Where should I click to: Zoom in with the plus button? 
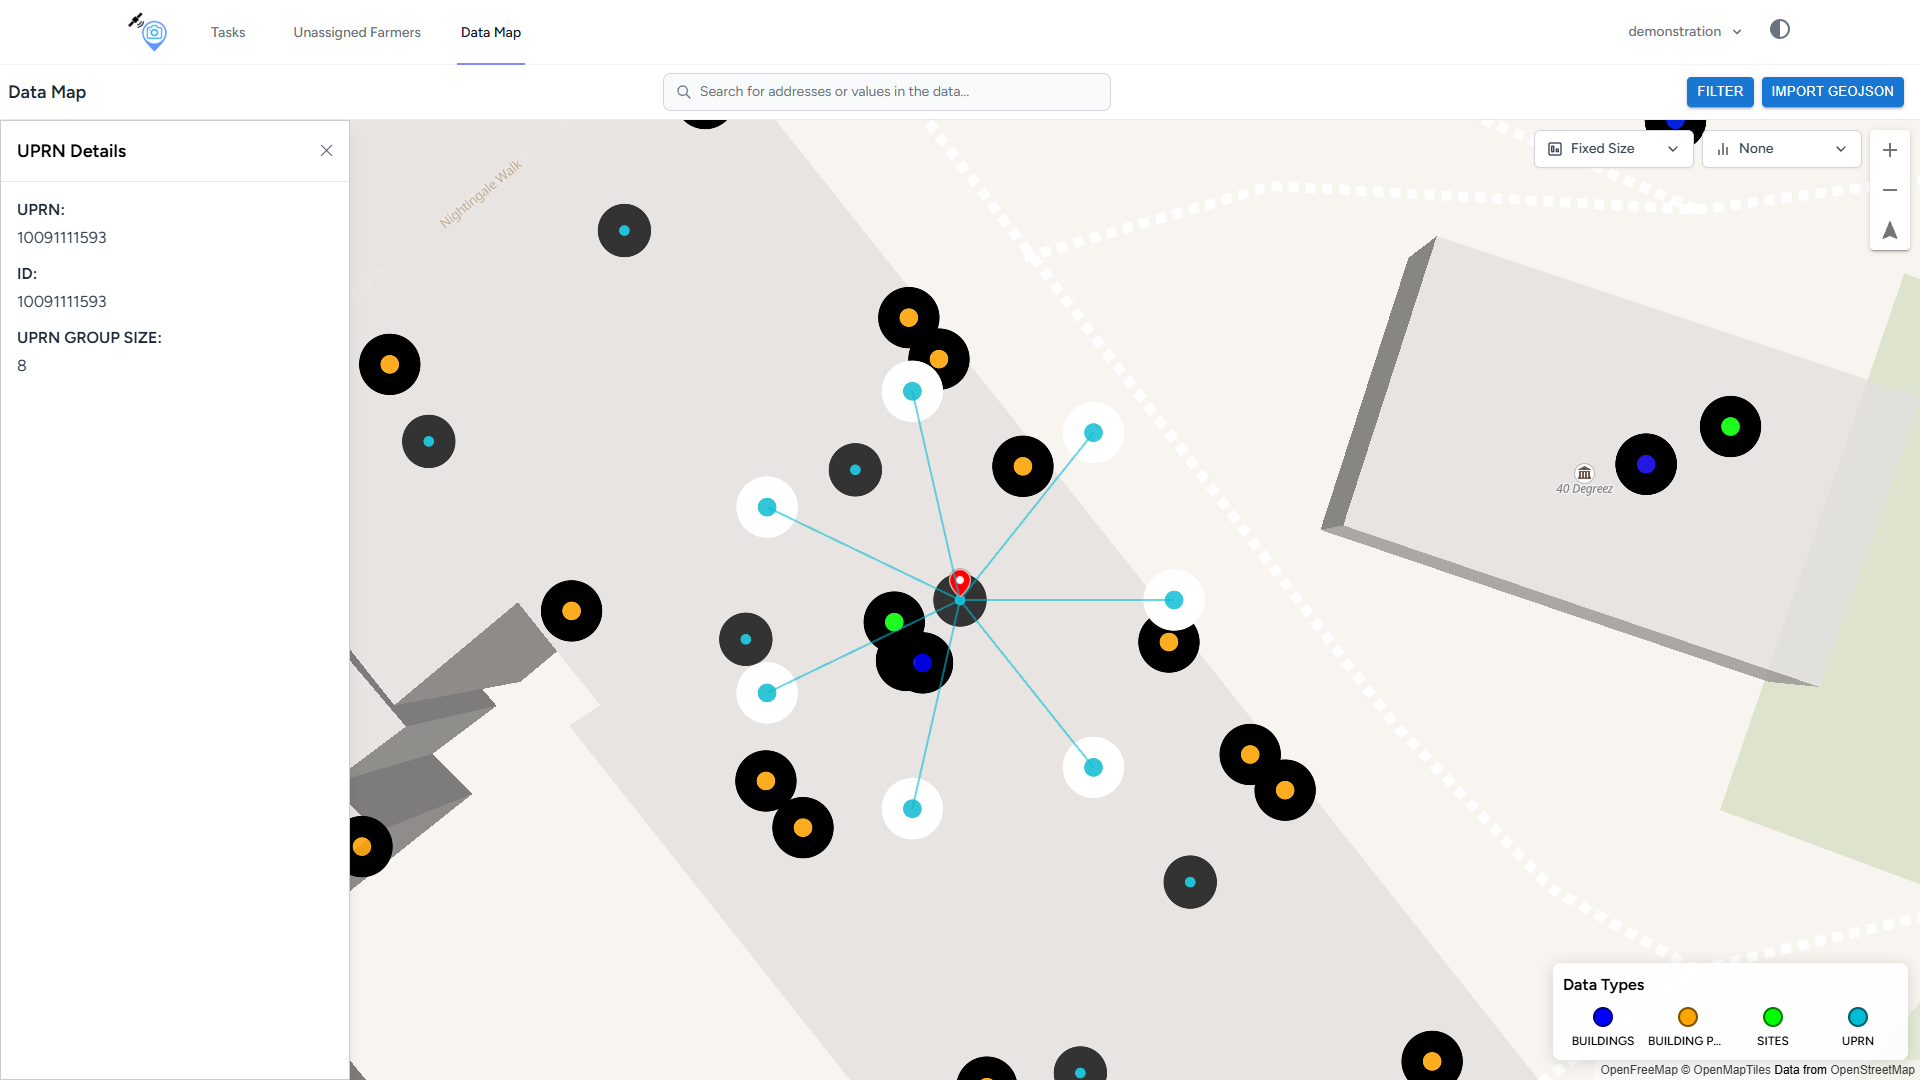(x=1889, y=150)
